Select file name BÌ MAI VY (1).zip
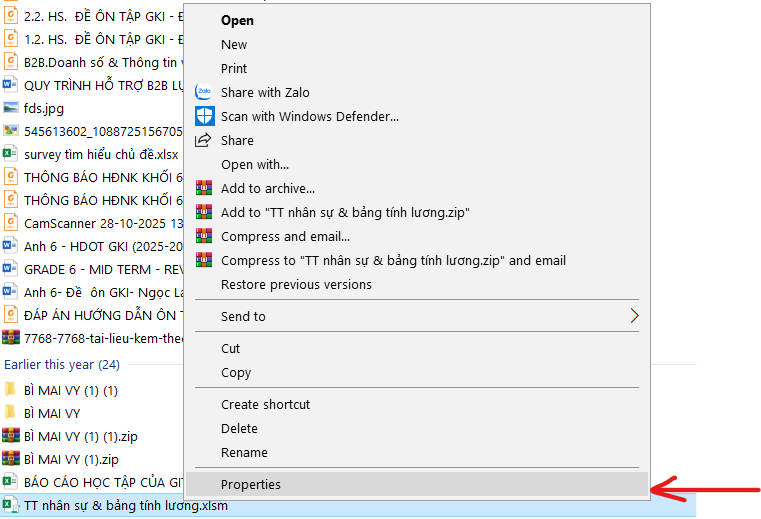 [71, 459]
